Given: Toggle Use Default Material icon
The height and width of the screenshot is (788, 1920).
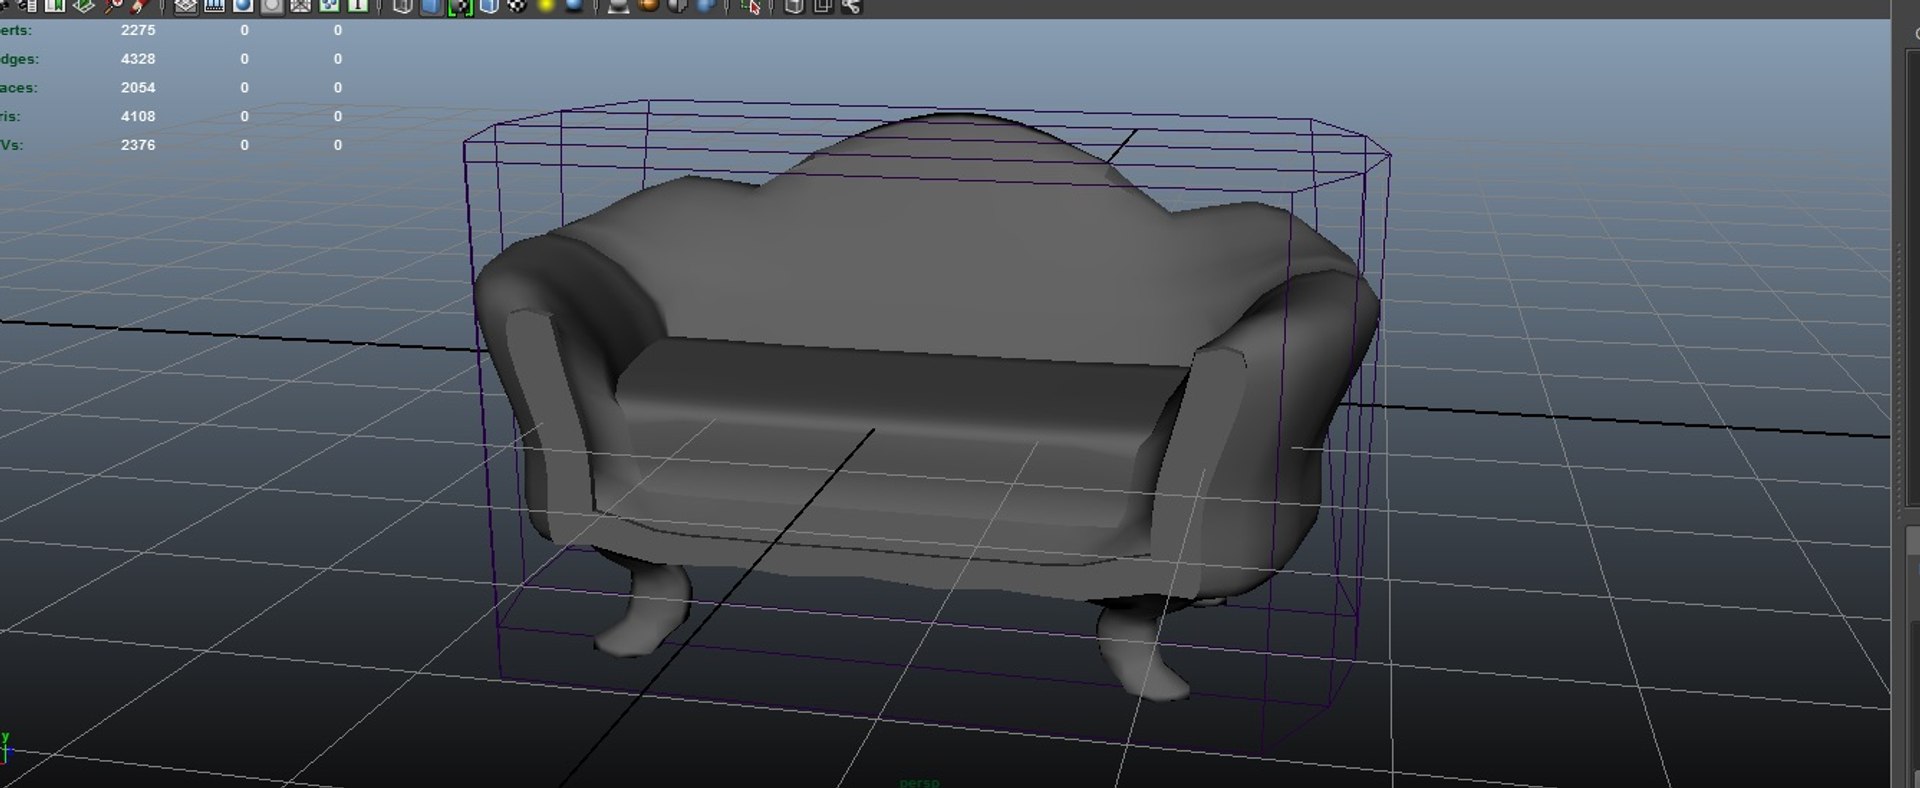Looking at the screenshot, I should click(460, 7).
